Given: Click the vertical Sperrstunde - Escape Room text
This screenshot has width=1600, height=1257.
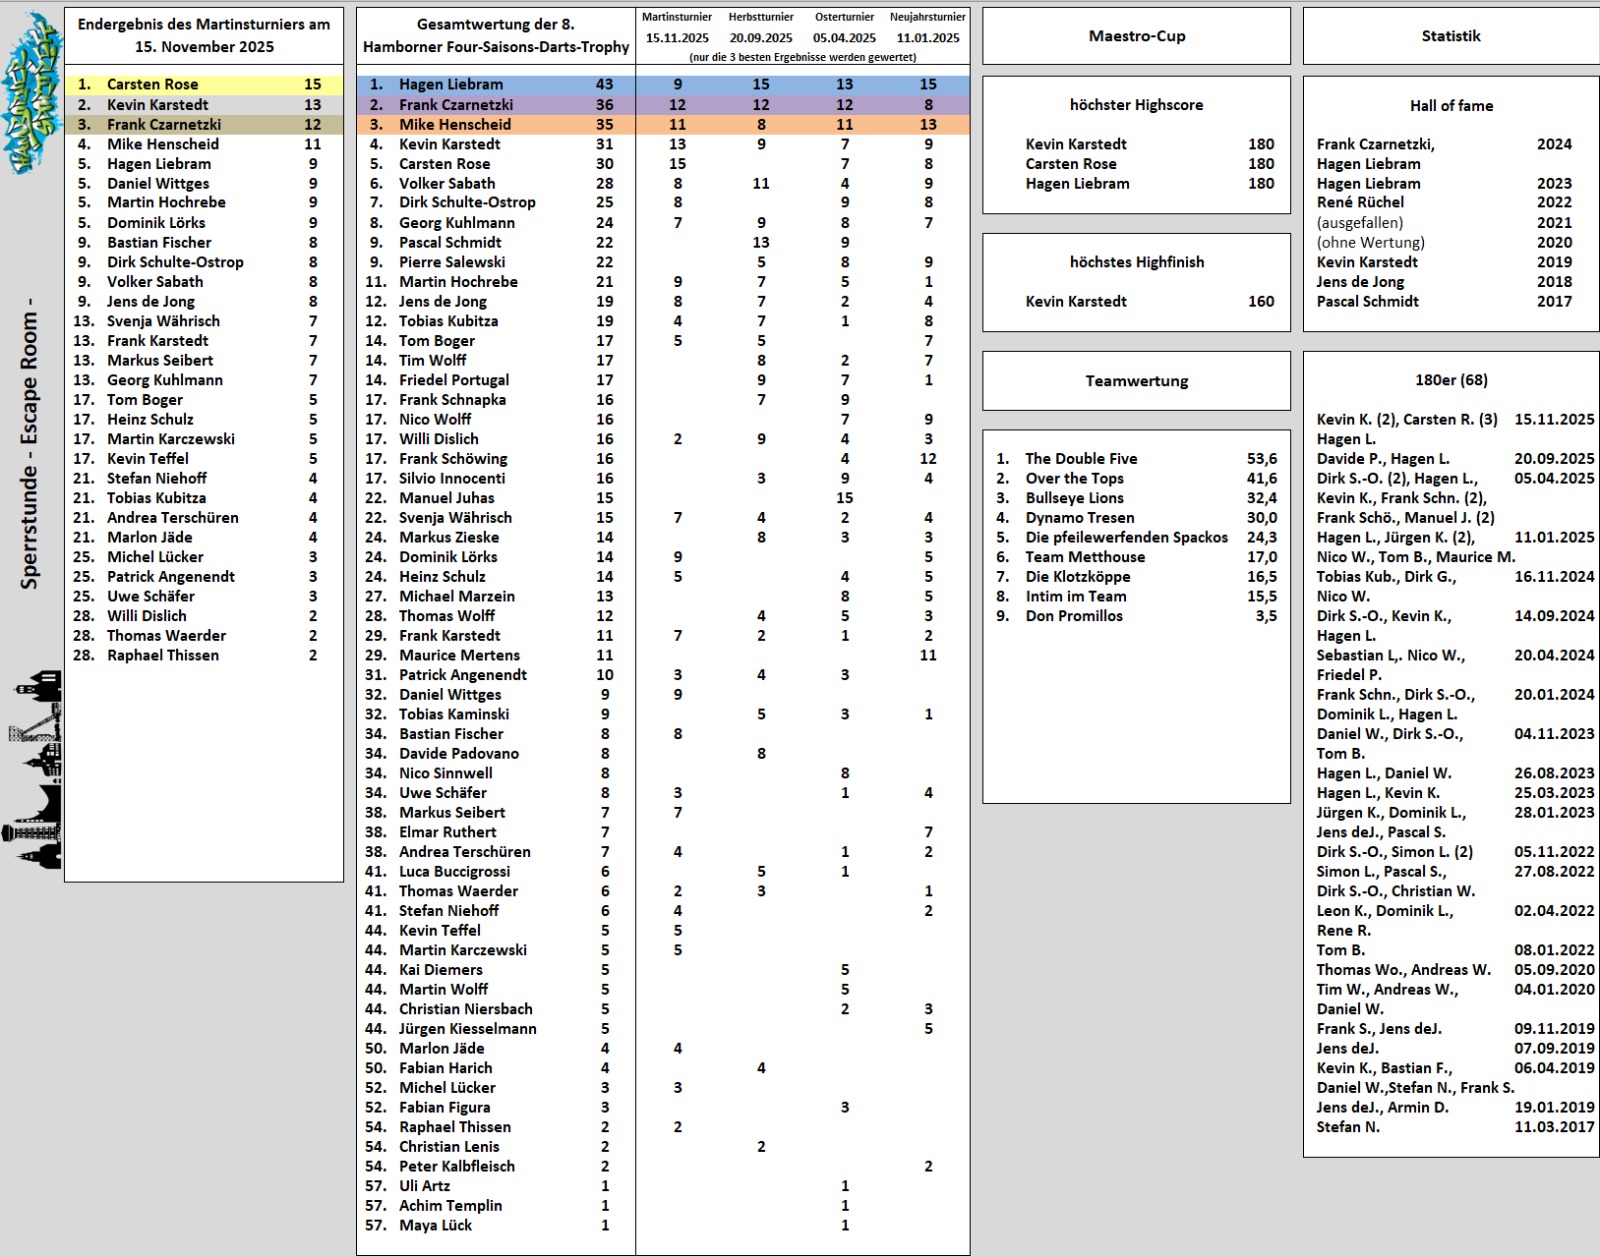Looking at the screenshot, I should point(30,443).
